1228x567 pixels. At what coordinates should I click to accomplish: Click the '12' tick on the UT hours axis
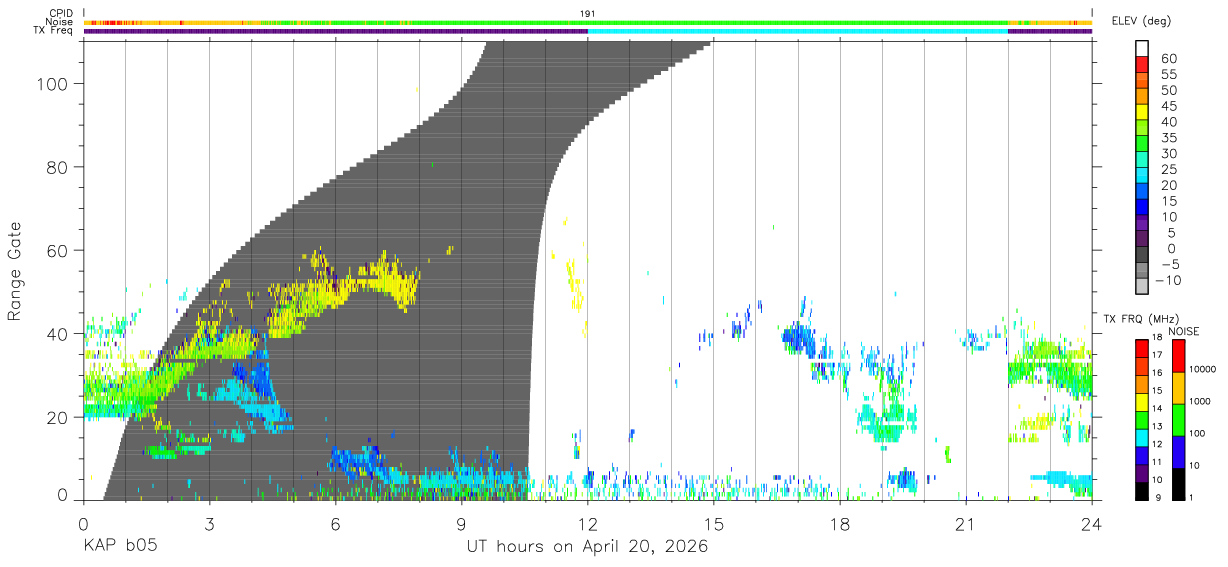point(587,524)
